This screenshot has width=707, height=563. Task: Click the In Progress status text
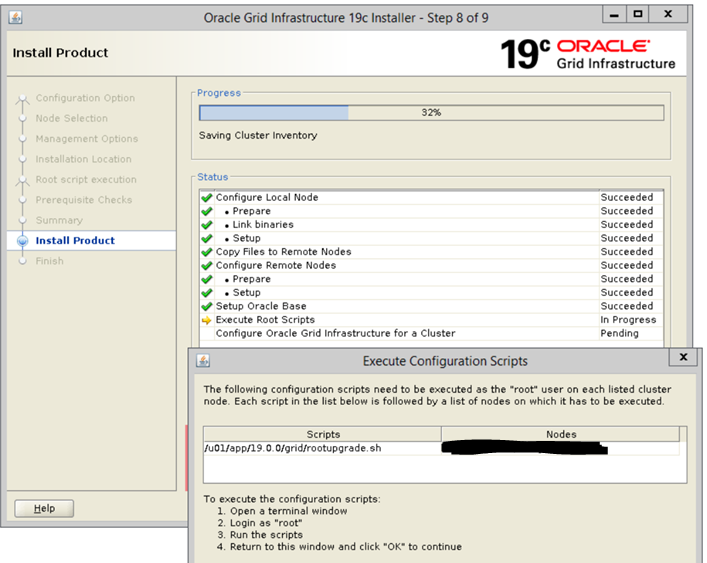tap(628, 320)
